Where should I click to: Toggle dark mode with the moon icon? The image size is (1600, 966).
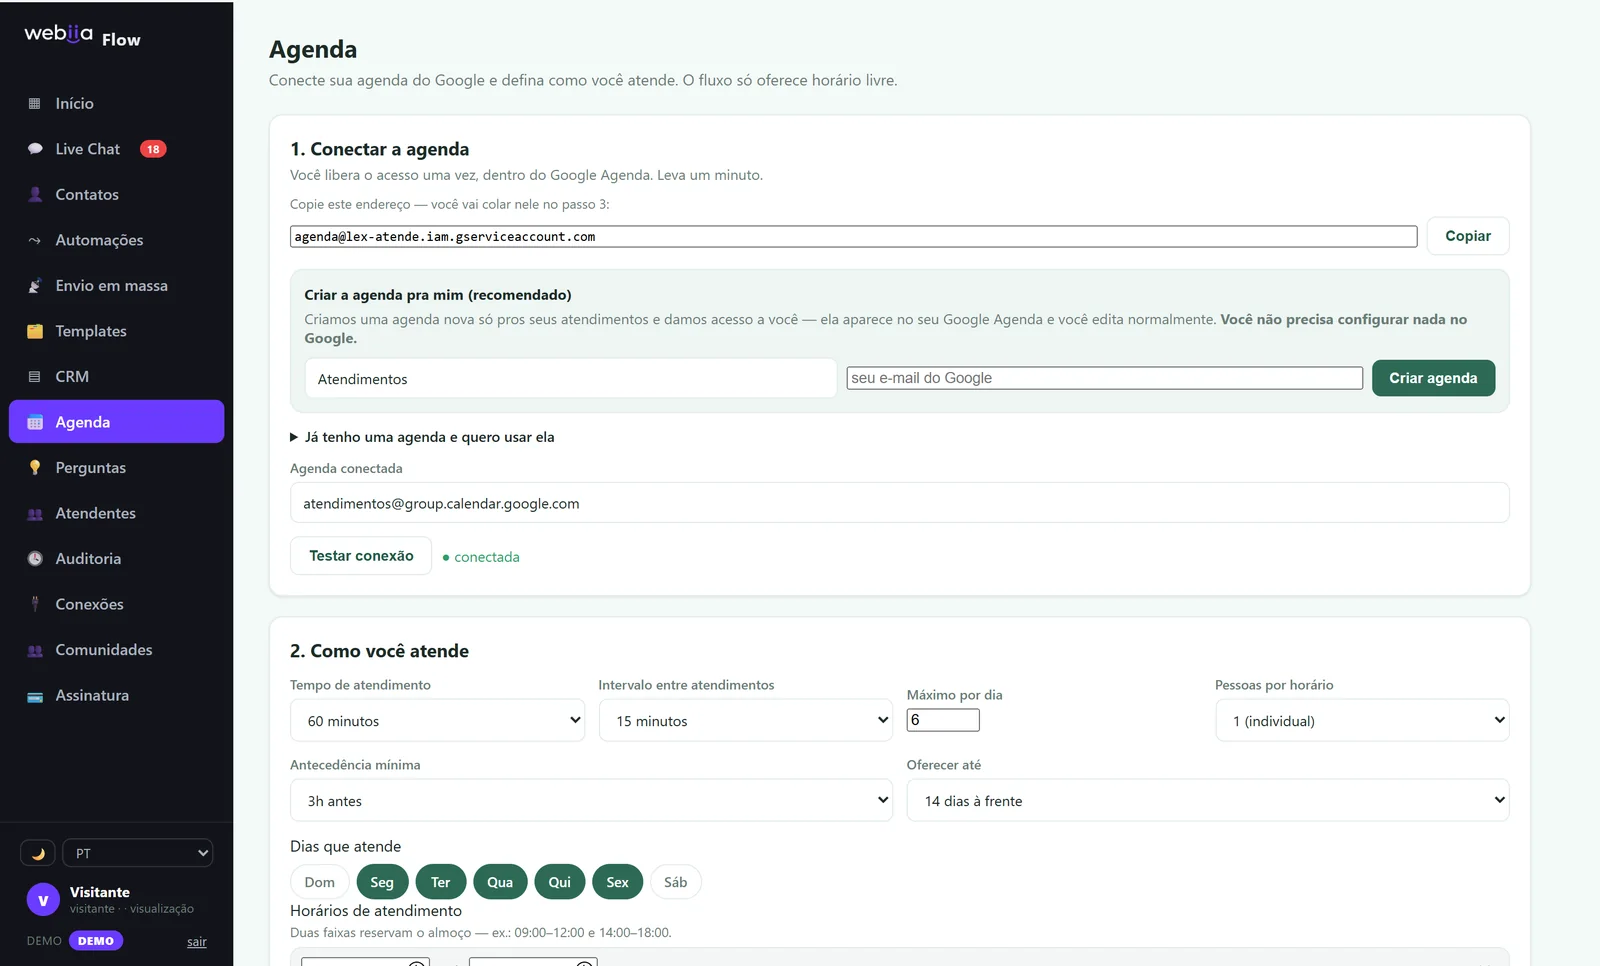[38, 853]
